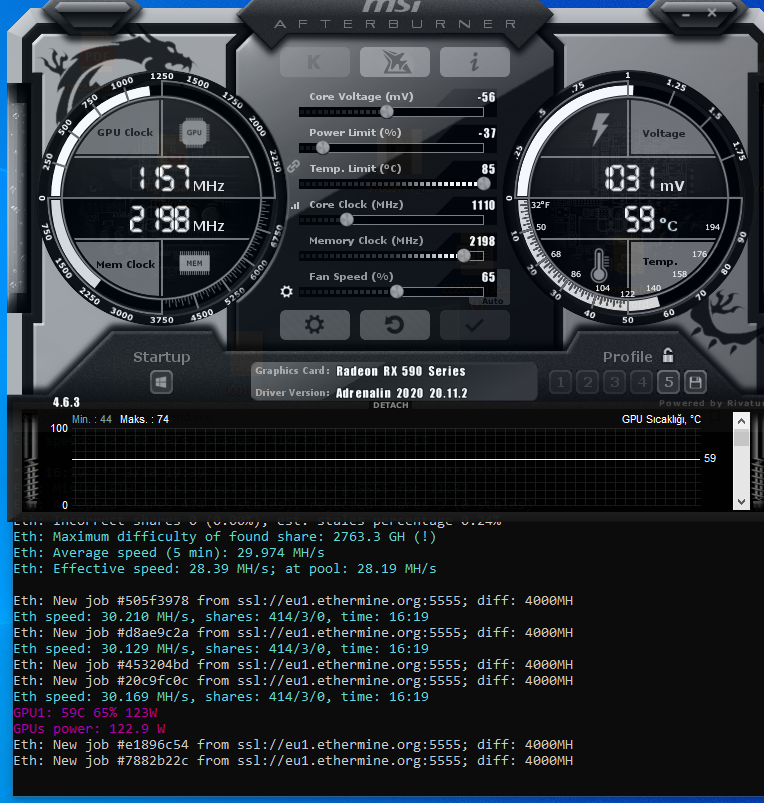The image size is (764, 803).
Task: Select profile slot 5
Action: coord(668,382)
